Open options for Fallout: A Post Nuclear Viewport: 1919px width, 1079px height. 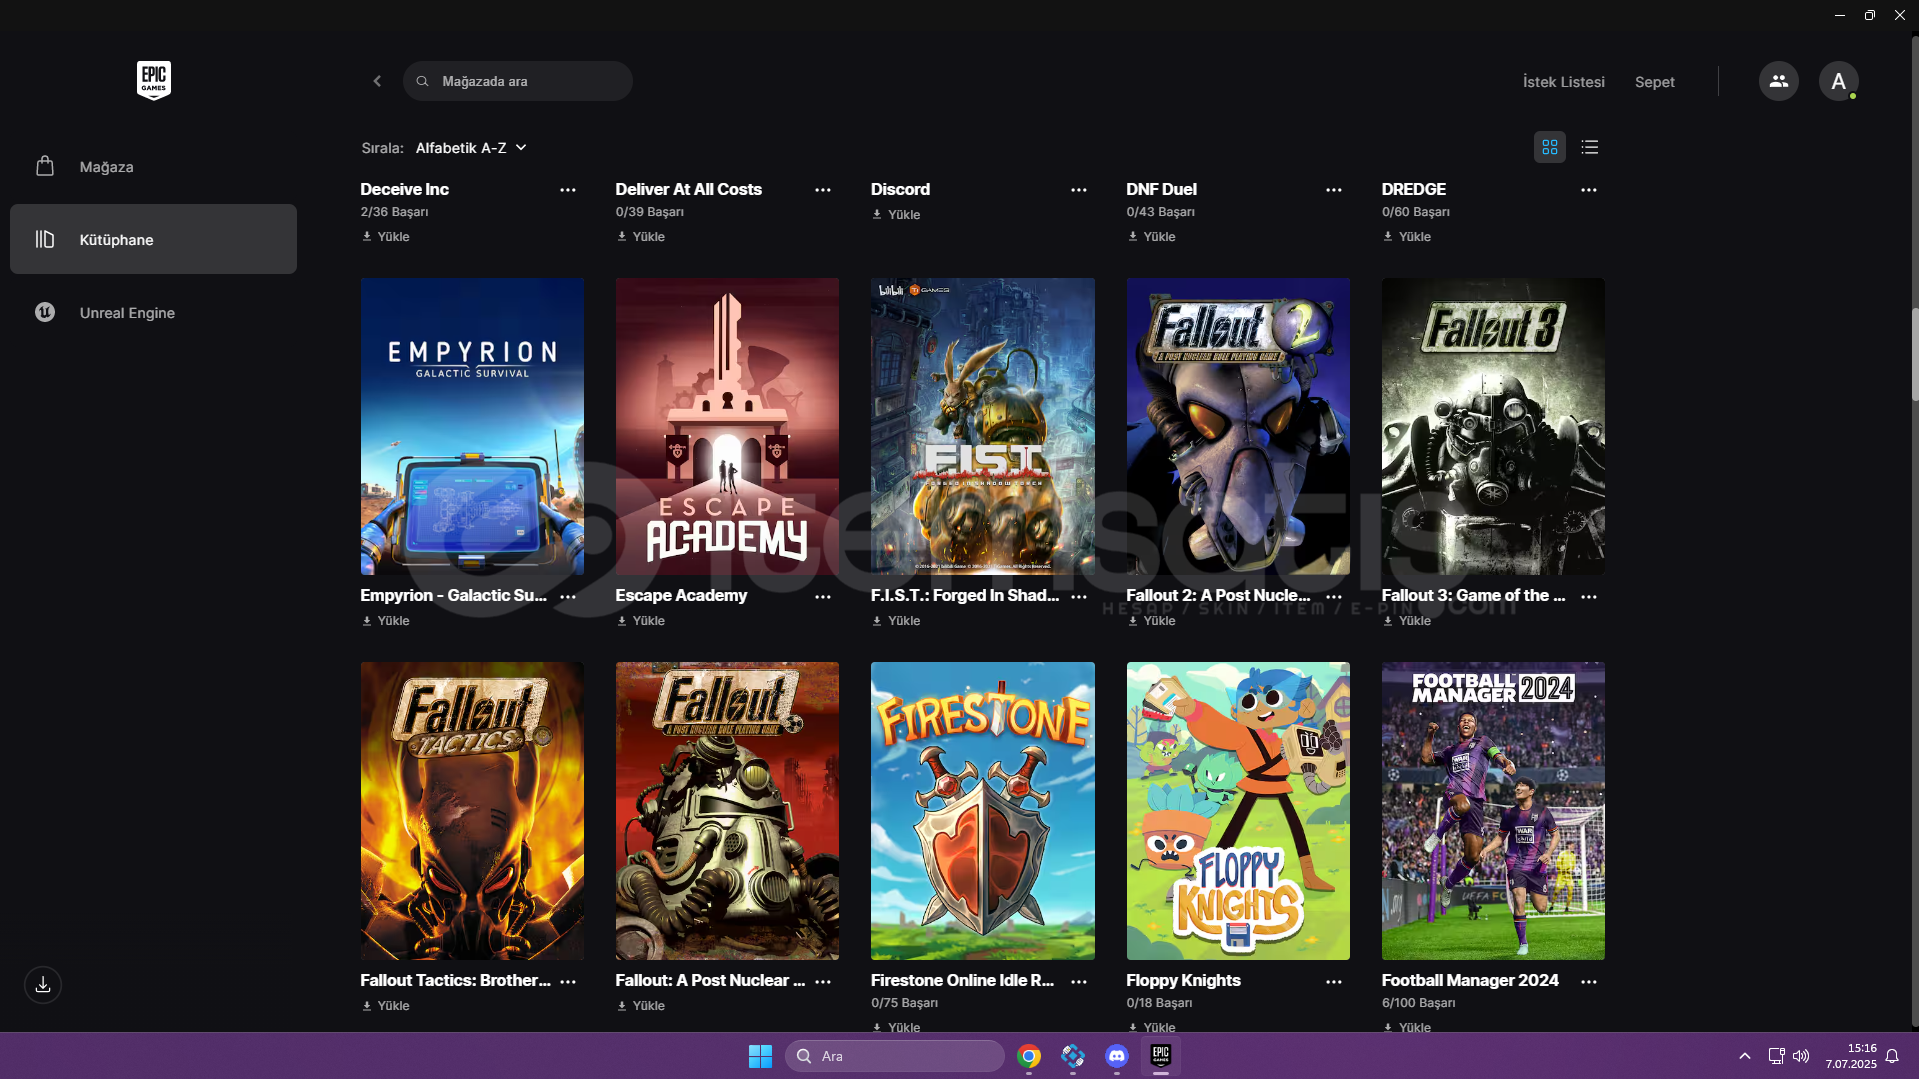822,982
